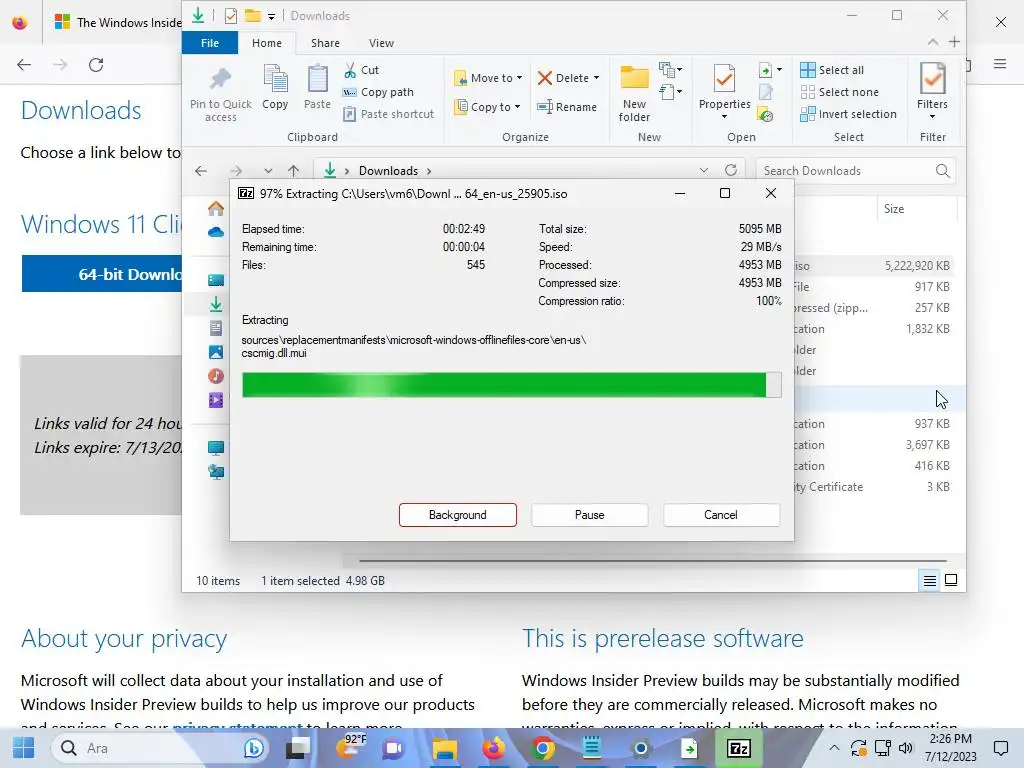Show hidden system tray icons
Viewport: 1024px width, 768px height.
pyautogui.click(x=834, y=748)
